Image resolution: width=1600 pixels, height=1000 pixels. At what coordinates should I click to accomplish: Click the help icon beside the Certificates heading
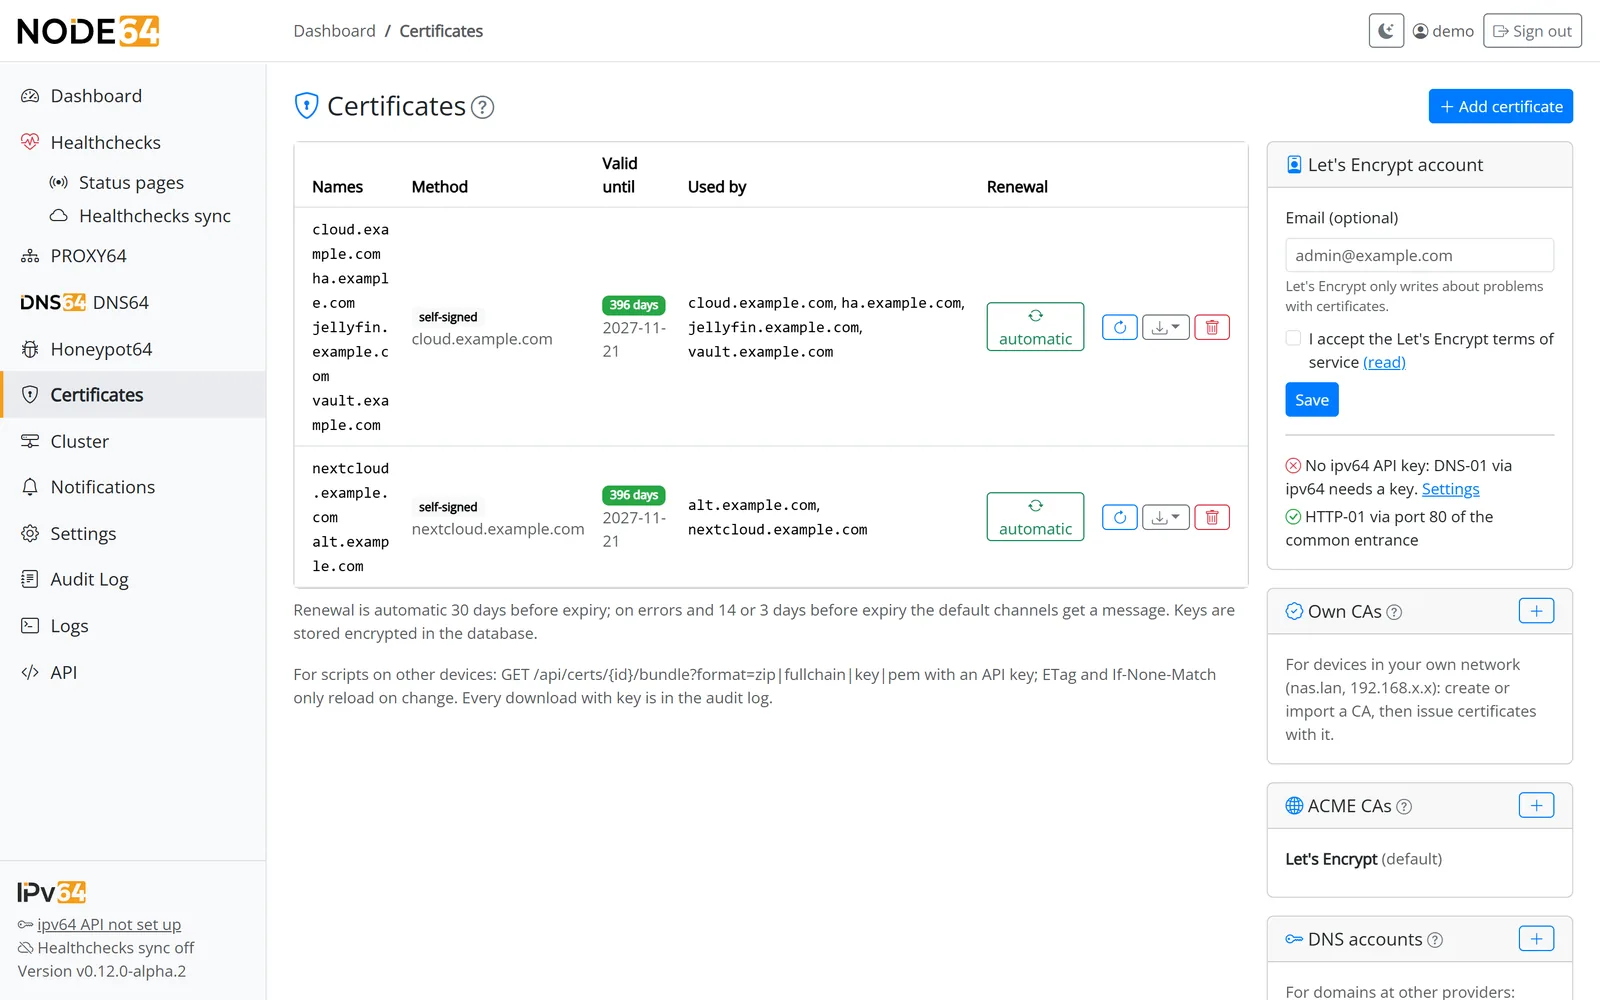(482, 107)
